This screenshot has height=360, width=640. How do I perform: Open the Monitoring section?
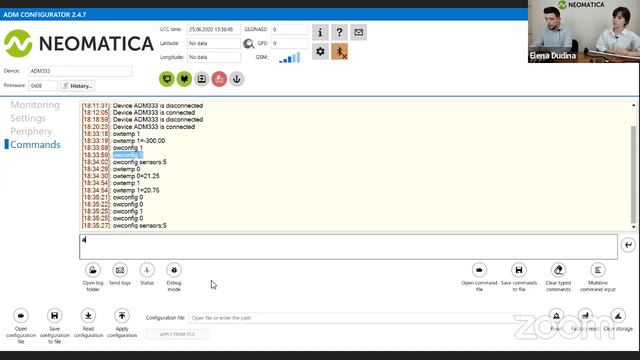click(x=35, y=105)
